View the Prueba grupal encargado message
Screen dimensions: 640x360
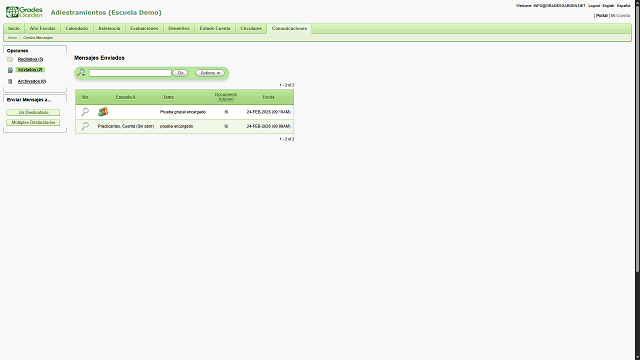pyautogui.click(x=85, y=111)
